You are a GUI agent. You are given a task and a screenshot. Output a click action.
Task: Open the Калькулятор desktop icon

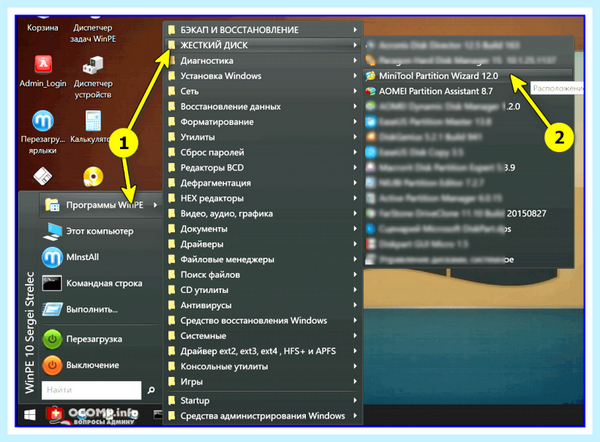(93, 127)
